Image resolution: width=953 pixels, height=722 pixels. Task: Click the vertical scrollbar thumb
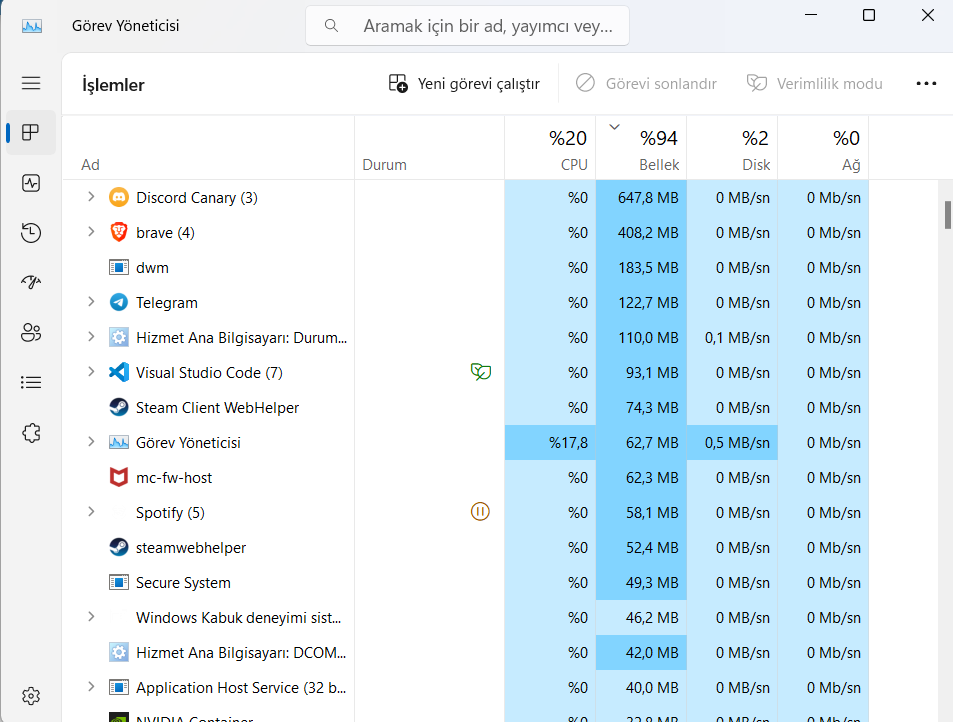(x=947, y=215)
